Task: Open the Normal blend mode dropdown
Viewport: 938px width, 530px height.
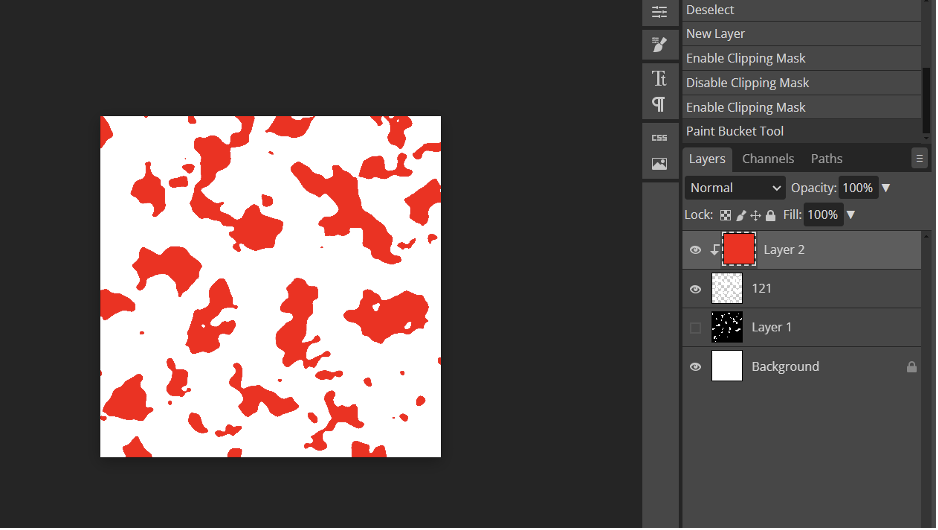Action: pyautogui.click(x=735, y=188)
